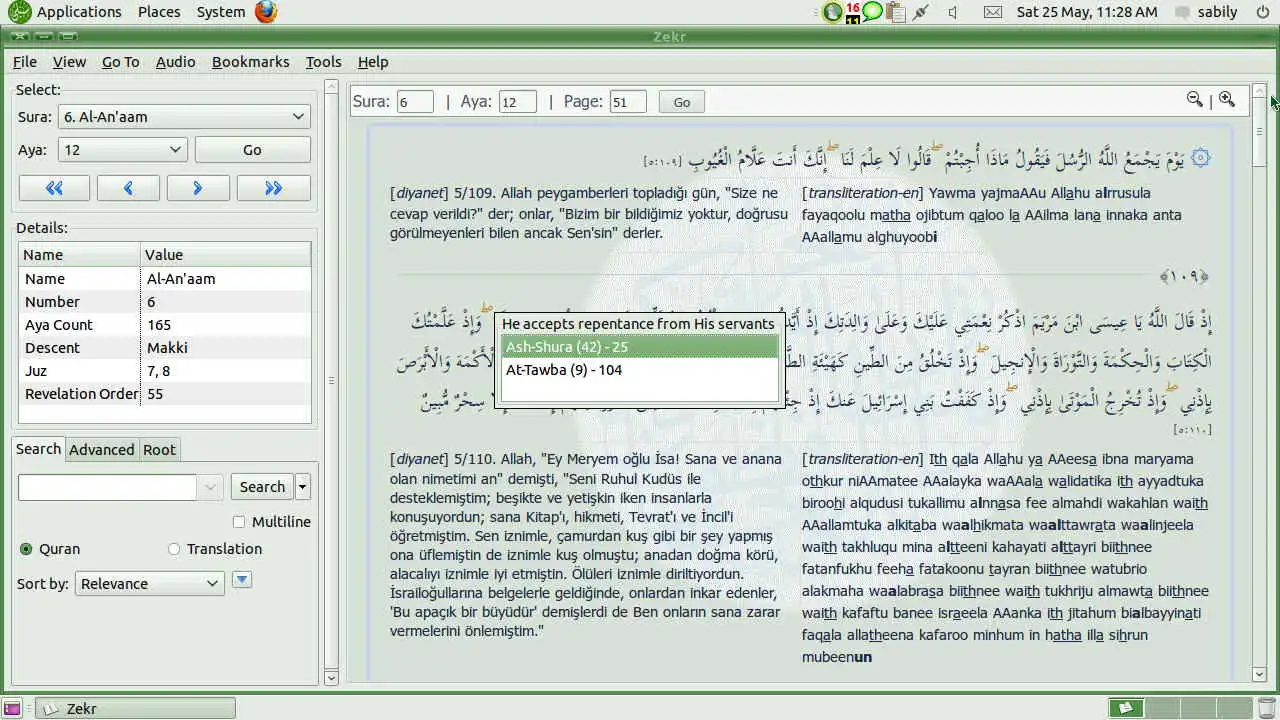This screenshot has height=720, width=1280.
Task: Click the network connection plug icon
Action: 920,12
